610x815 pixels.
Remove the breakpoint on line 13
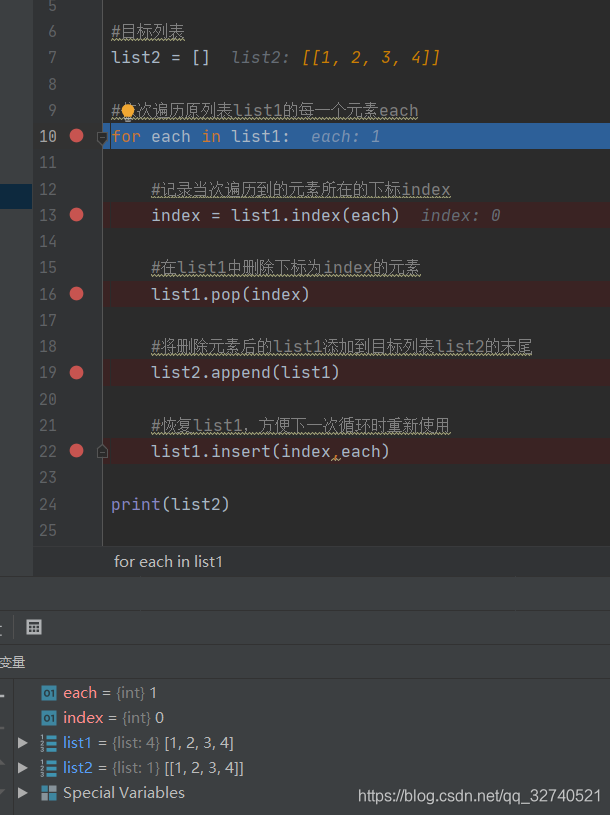76,215
